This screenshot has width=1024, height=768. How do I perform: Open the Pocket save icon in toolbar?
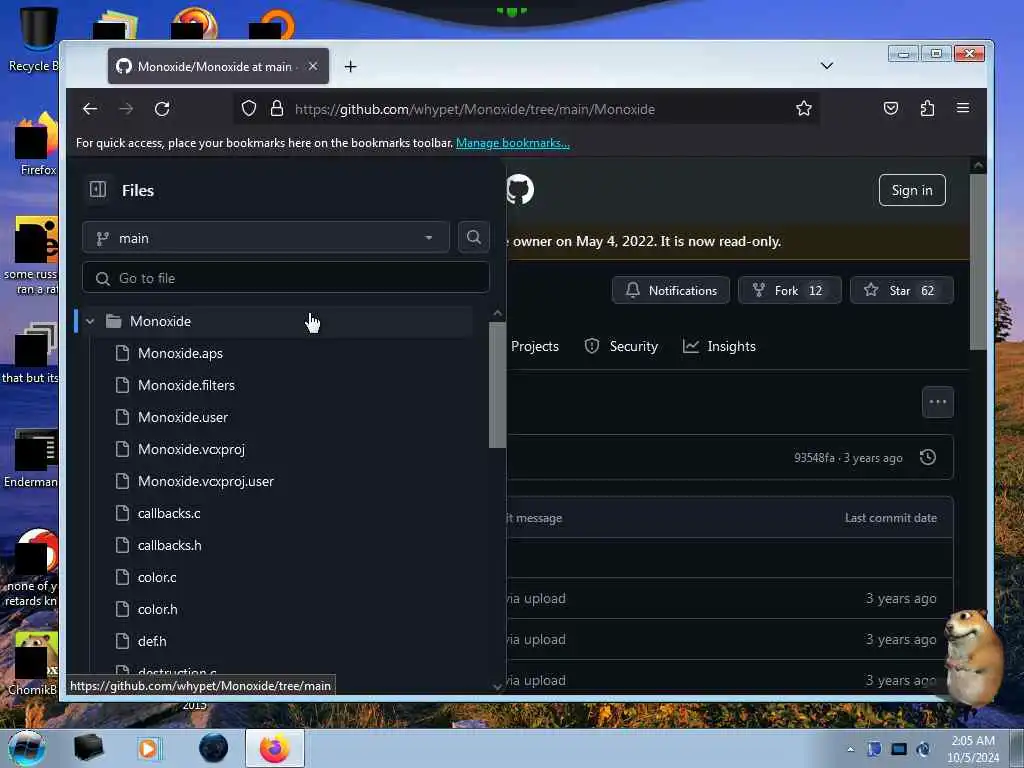[891, 108]
